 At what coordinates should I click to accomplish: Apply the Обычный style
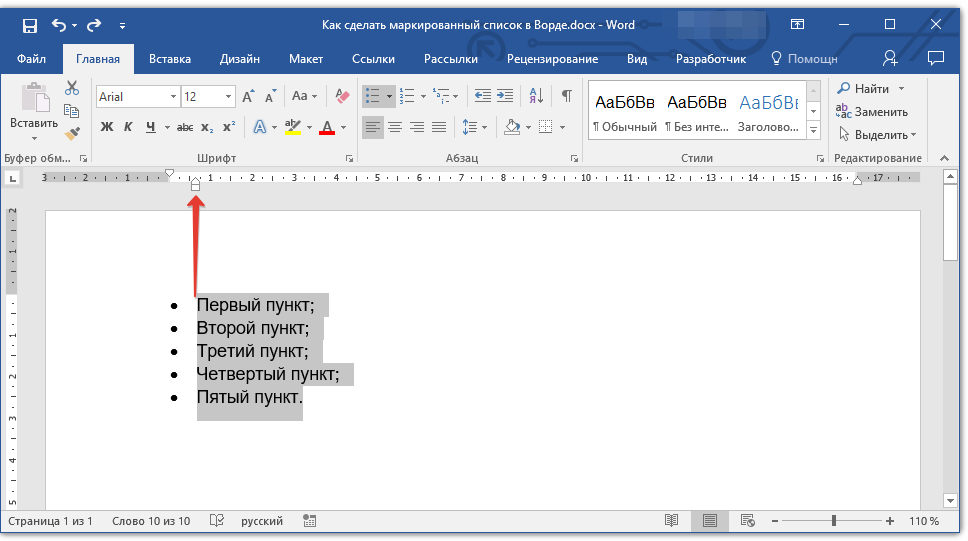point(624,110)
